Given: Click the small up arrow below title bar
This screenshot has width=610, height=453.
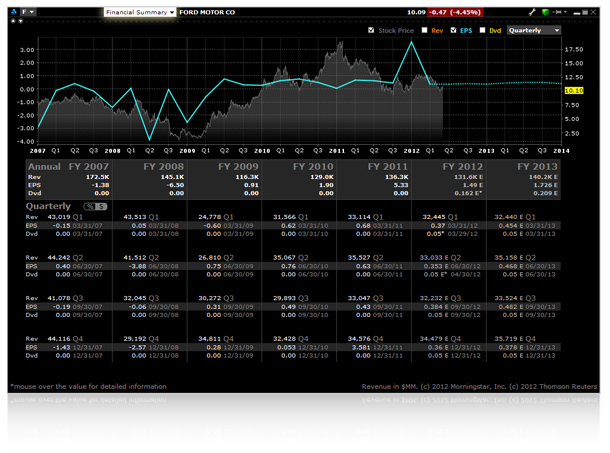Looking at the screenshot, I should [x=13, y=21].
